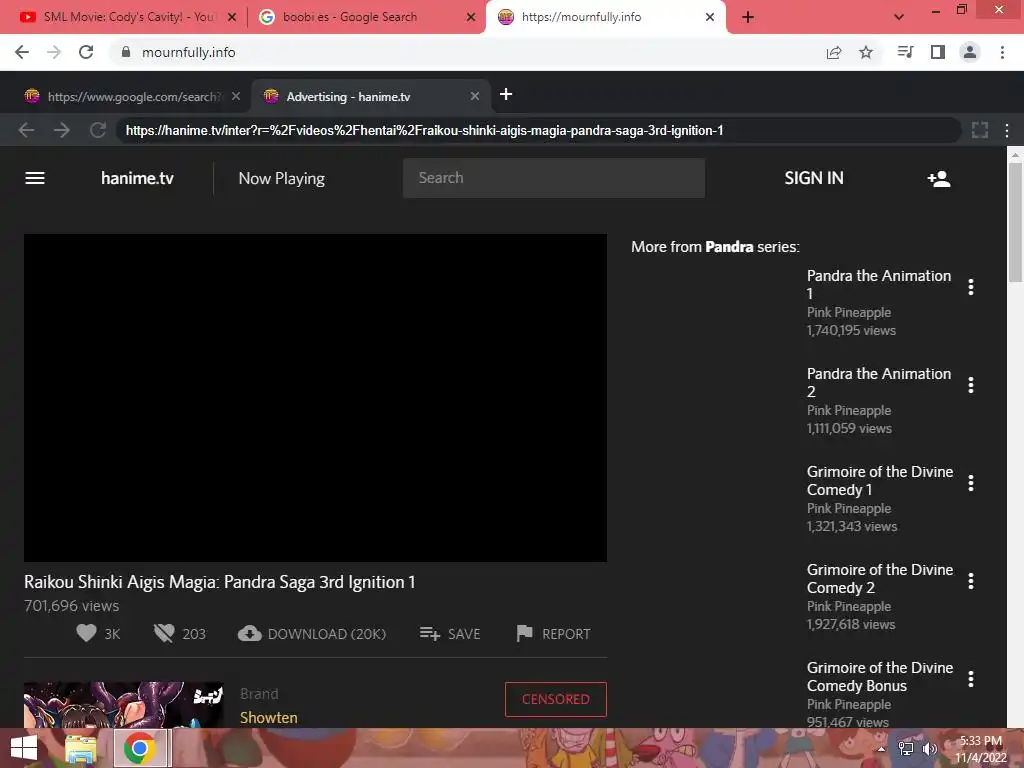This screenshot has height=768, width=1024.
Task: Click the volume speaker tray icon
Action: (929, 748)
